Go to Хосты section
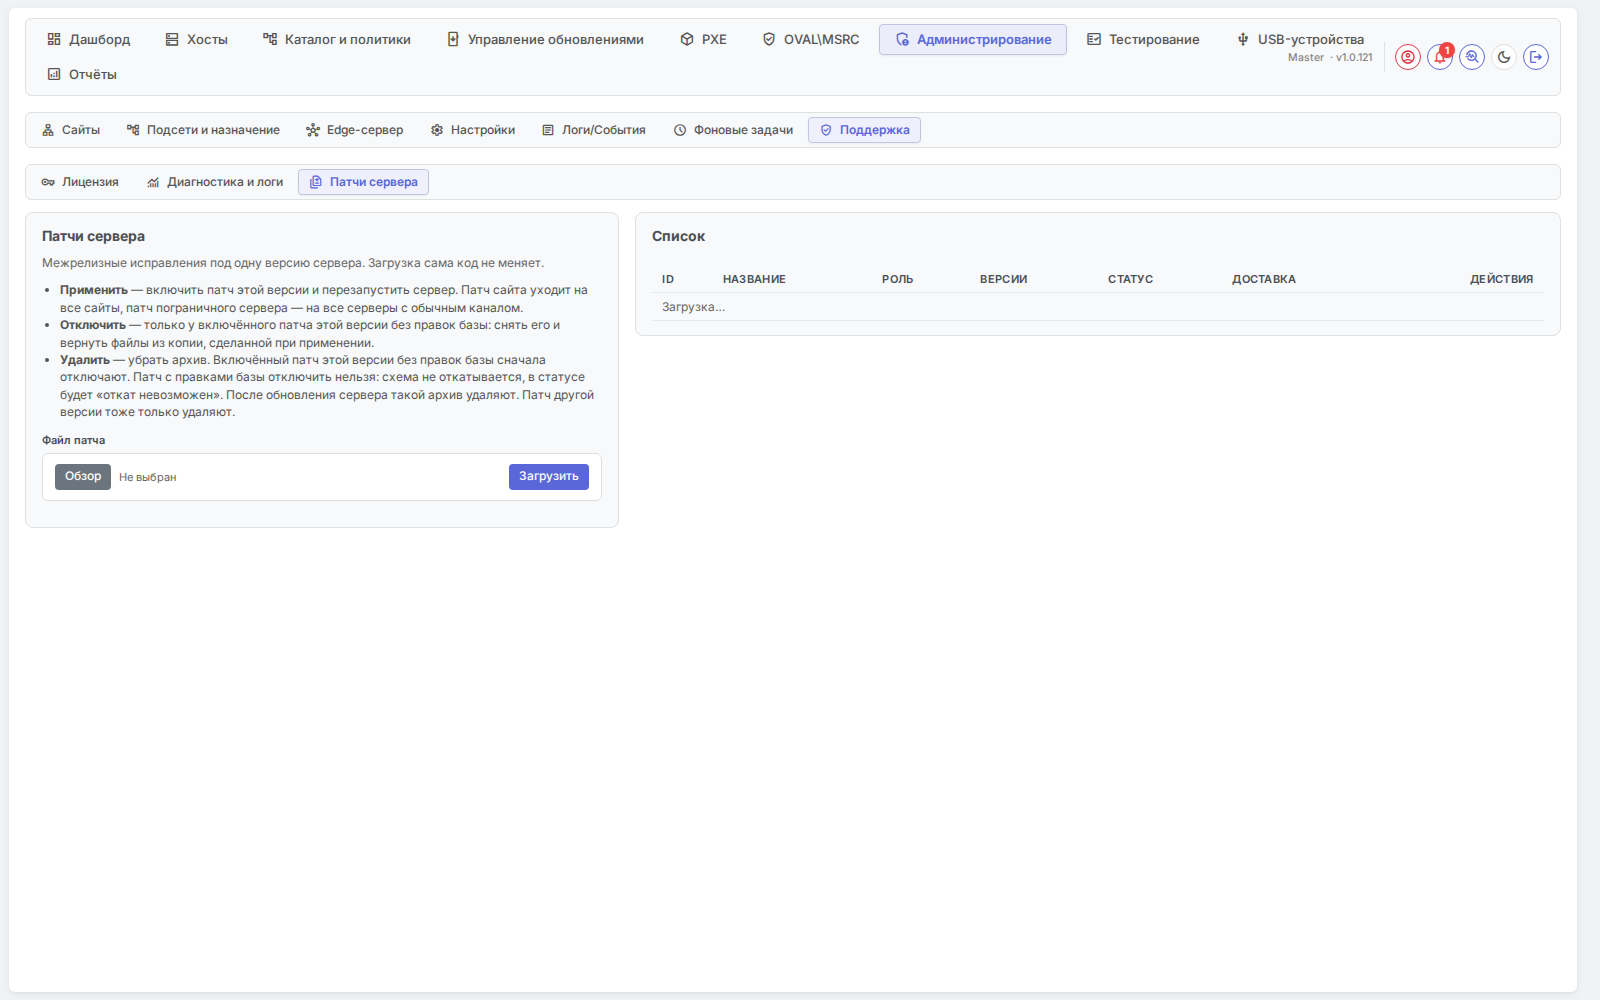 coord(197,39)
